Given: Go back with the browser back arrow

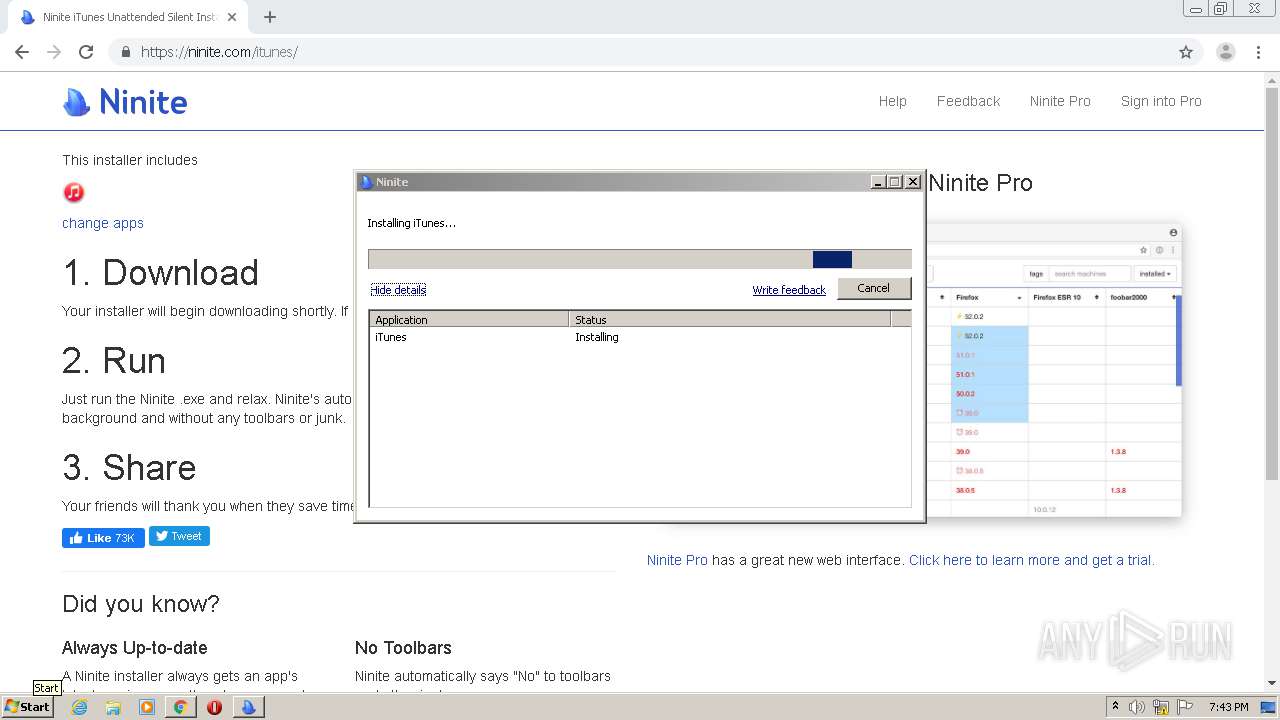Looking at the screenshot, I should 22,52.
